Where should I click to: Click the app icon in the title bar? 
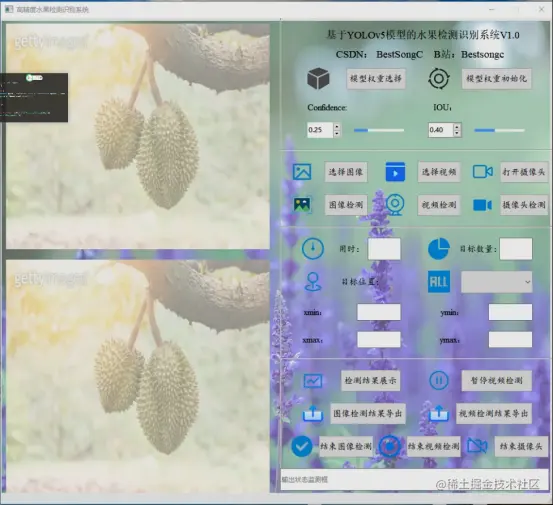(x=9, y=9)
